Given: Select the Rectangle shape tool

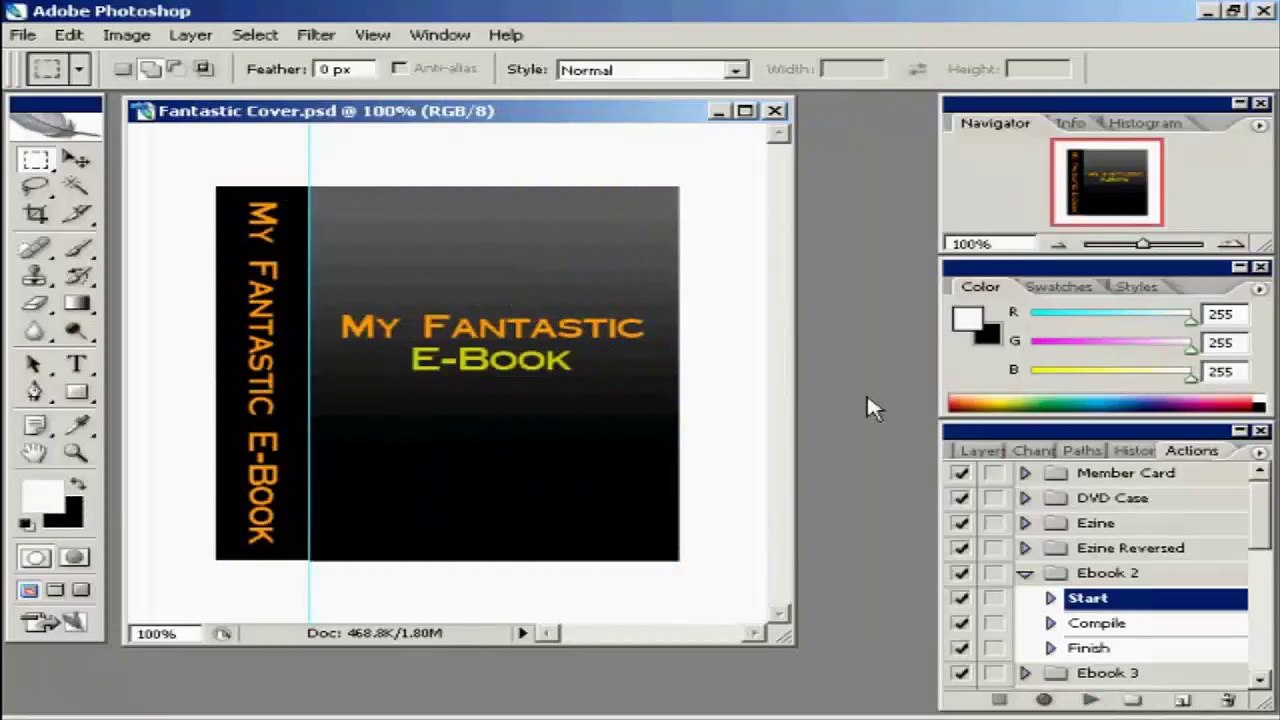Looking at the screenshot, I should click(75, 392).
